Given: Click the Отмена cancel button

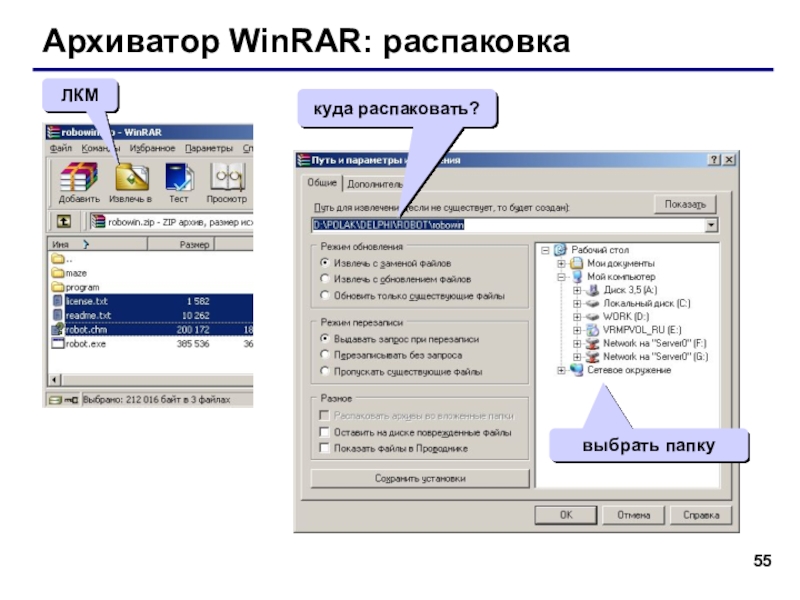Looking at the screenshot, I should tap(633, 515).
